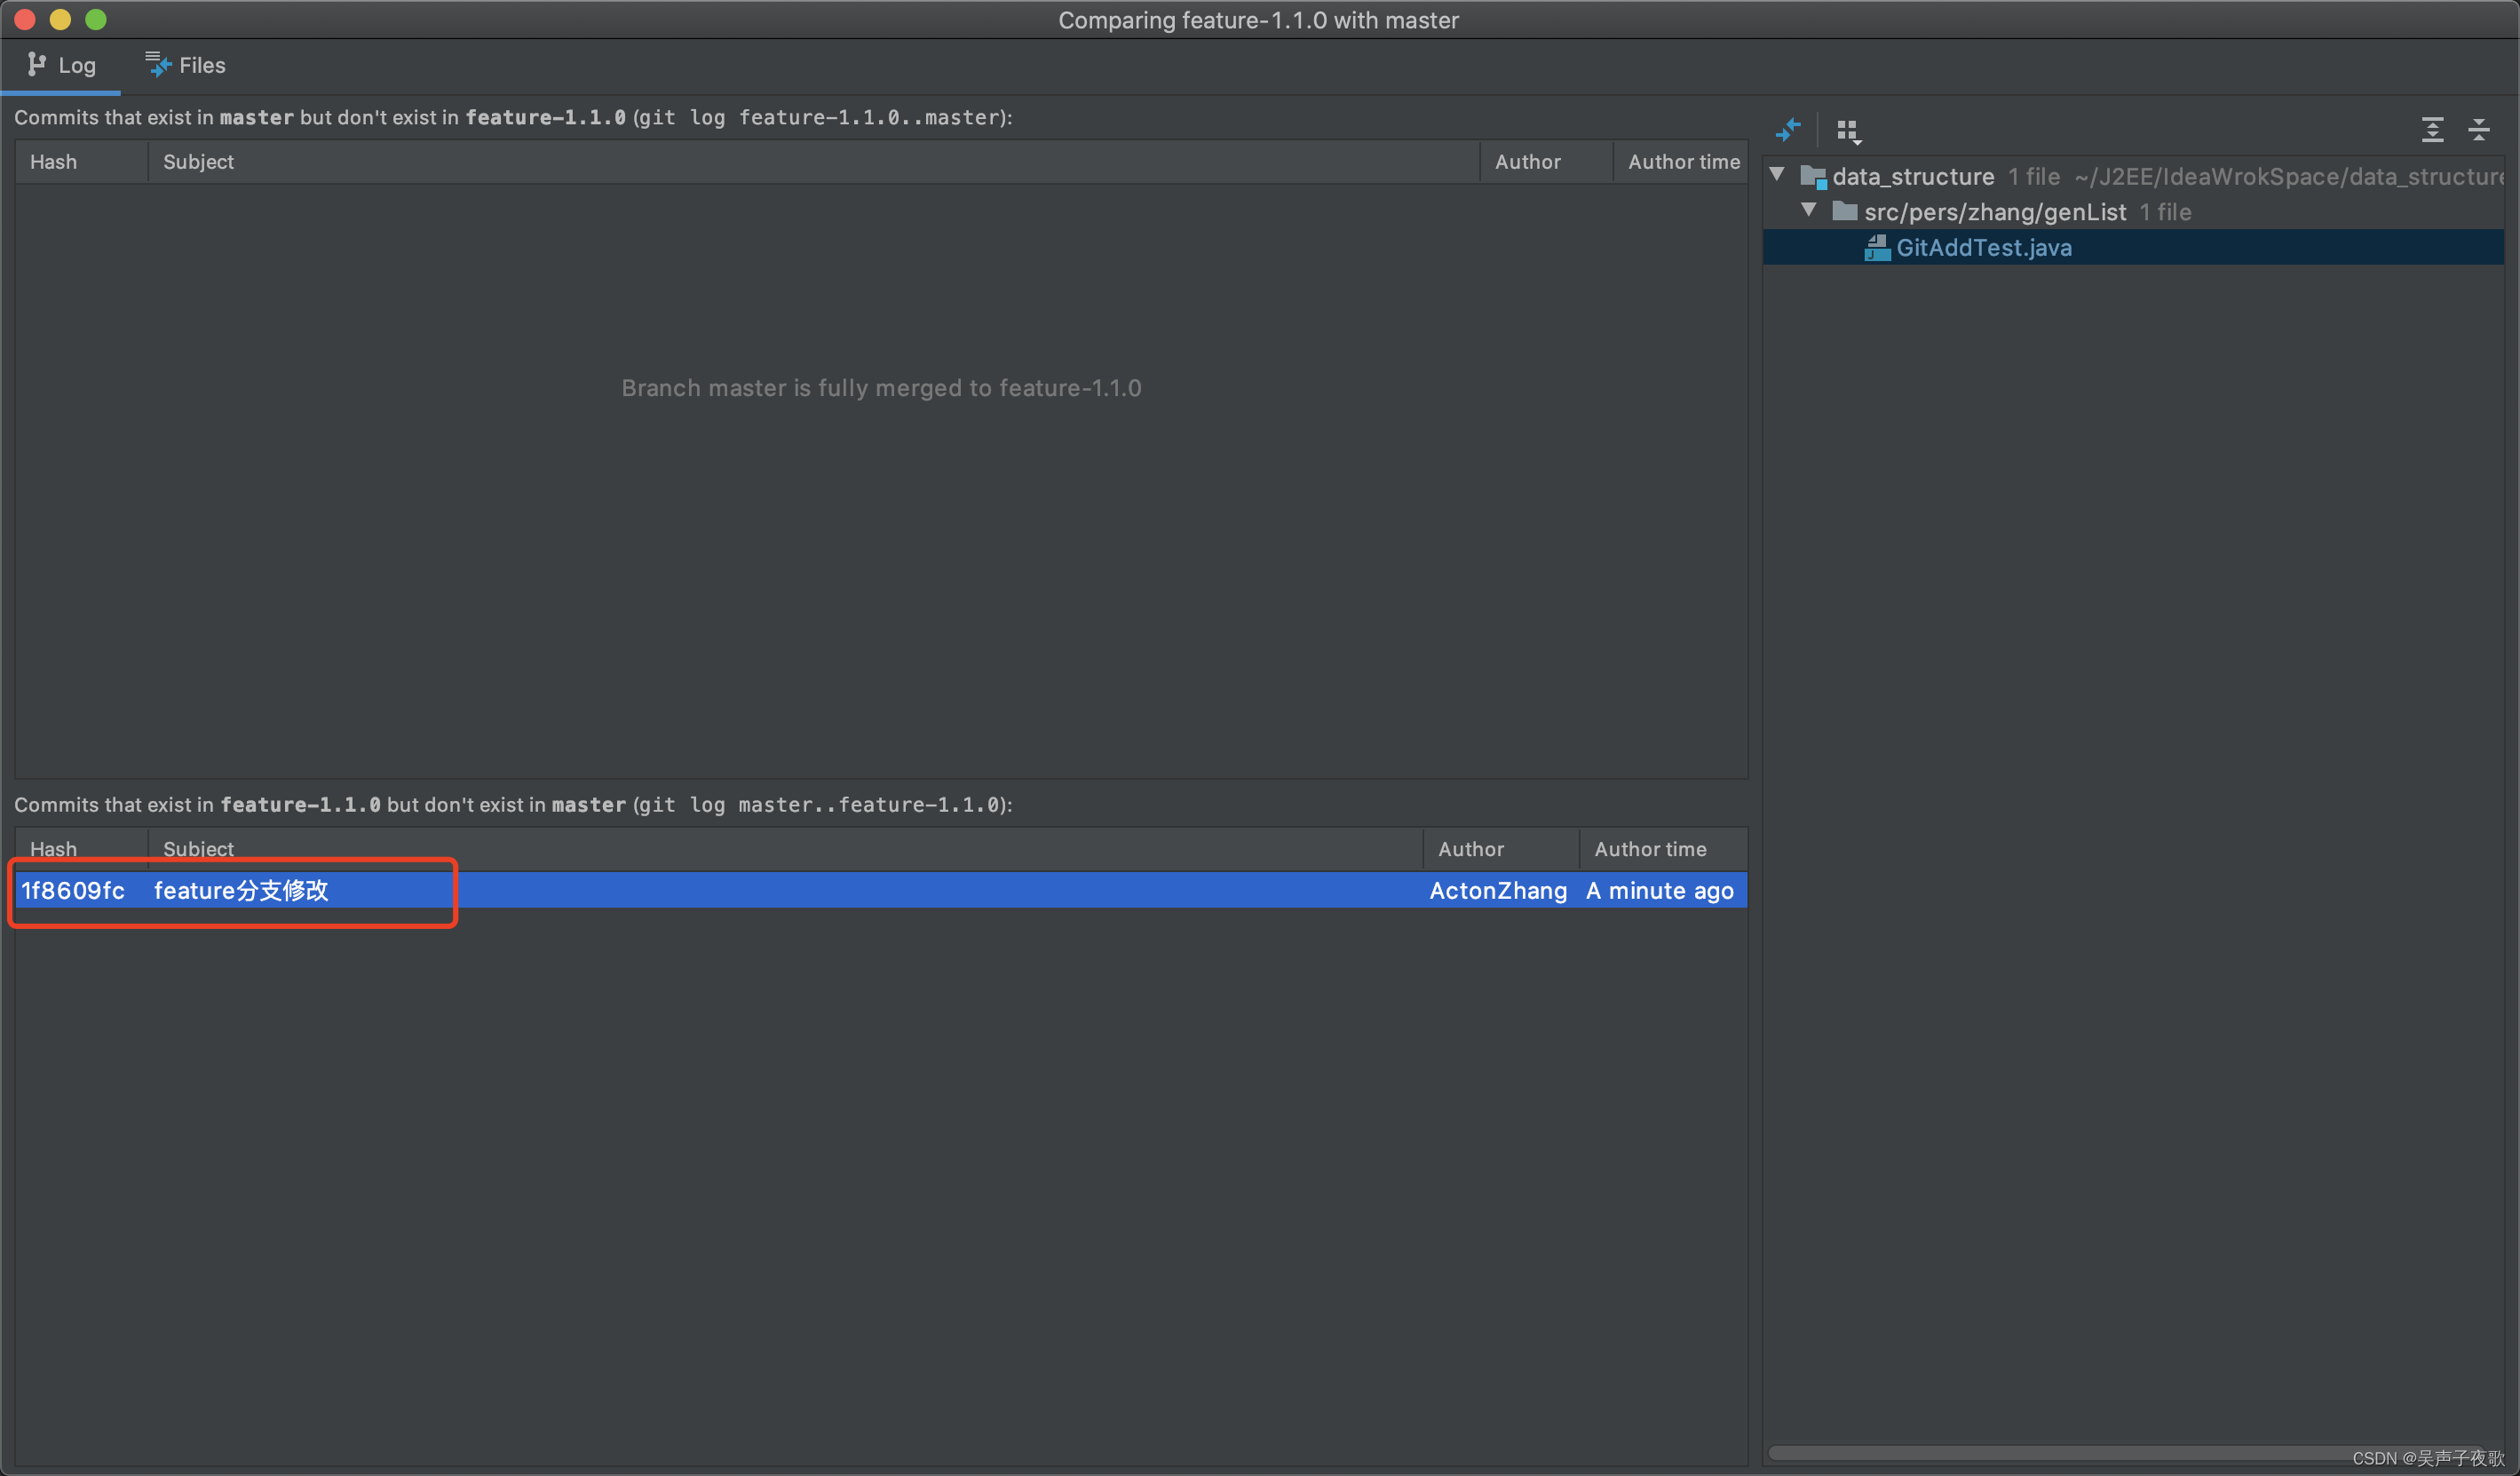This screenshot has width=2520, height=1476.
Task: Click the 'feature分支修改' commit subject
Action: (241, 891)
